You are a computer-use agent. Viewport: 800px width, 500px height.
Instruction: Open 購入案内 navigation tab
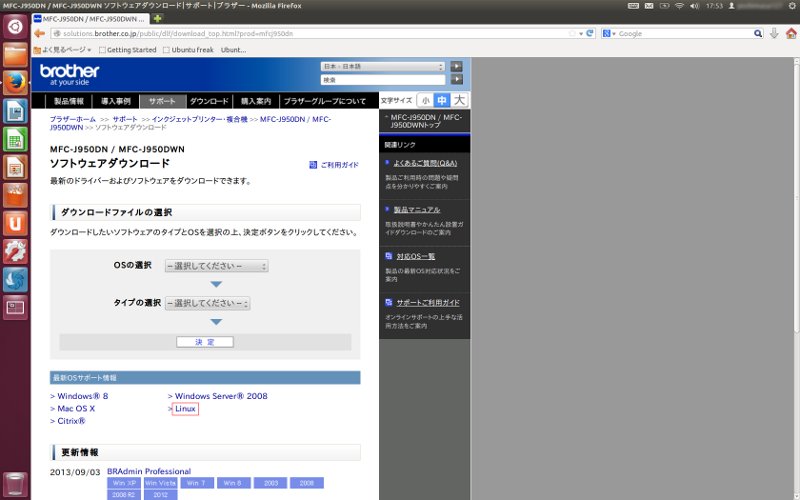click(256, 101)
